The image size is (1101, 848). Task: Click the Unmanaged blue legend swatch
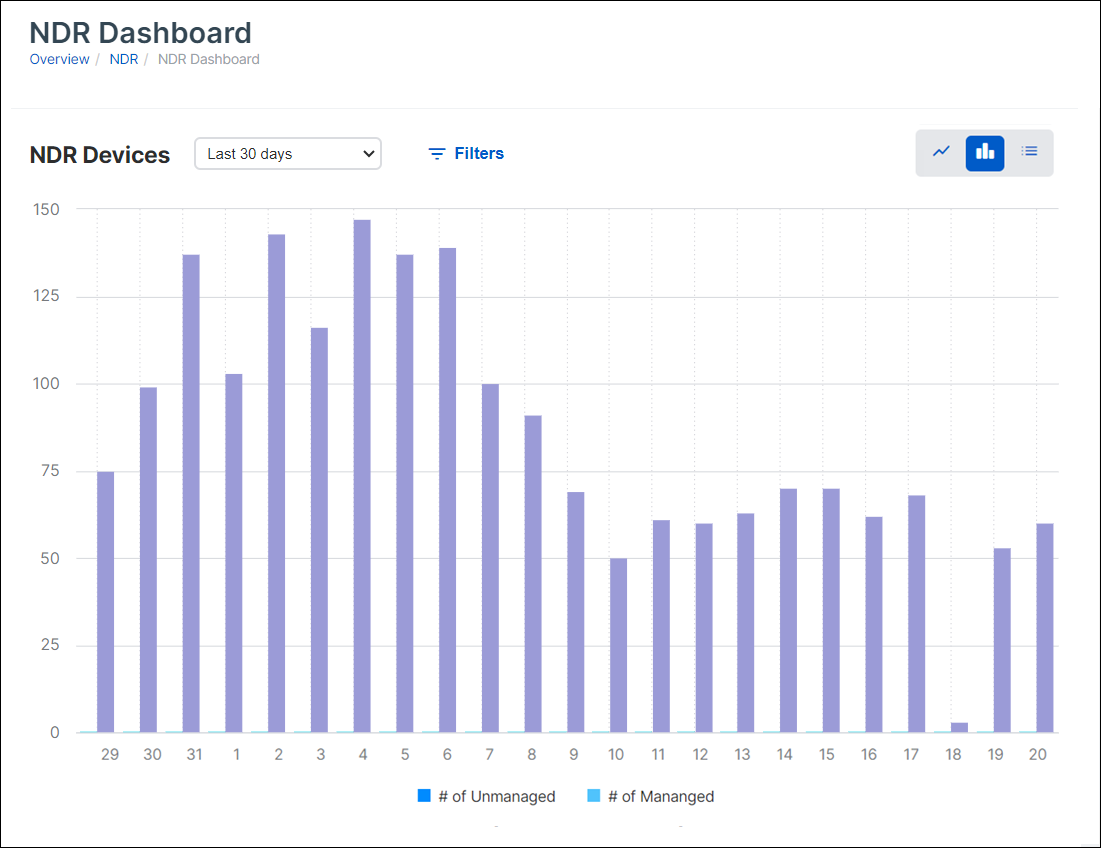[x=424, y=796]
